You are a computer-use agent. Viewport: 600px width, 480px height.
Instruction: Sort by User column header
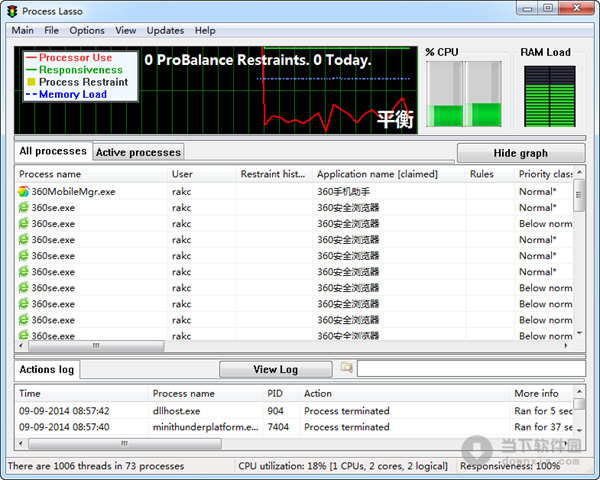(202, 174)
